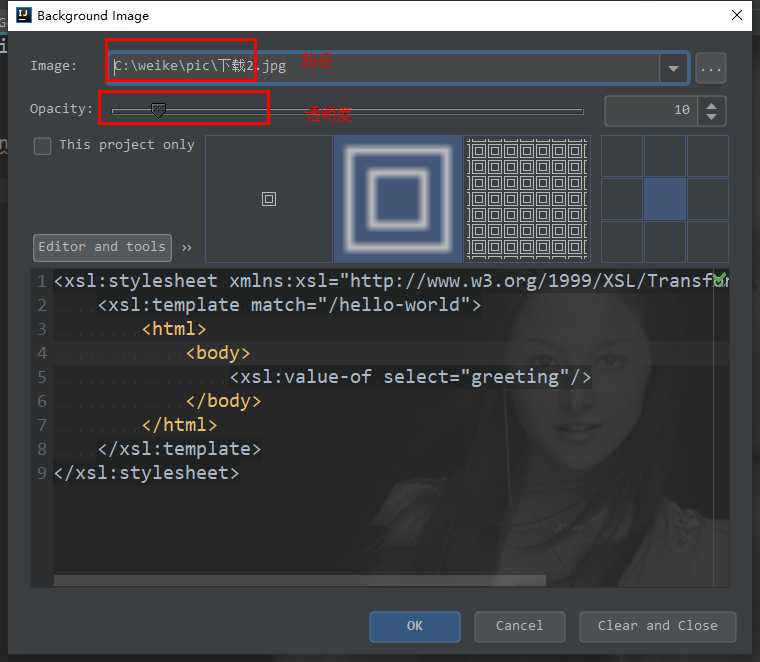
Task: Choose top-left cell in anchor placement grid
Action: pos(622,157)
